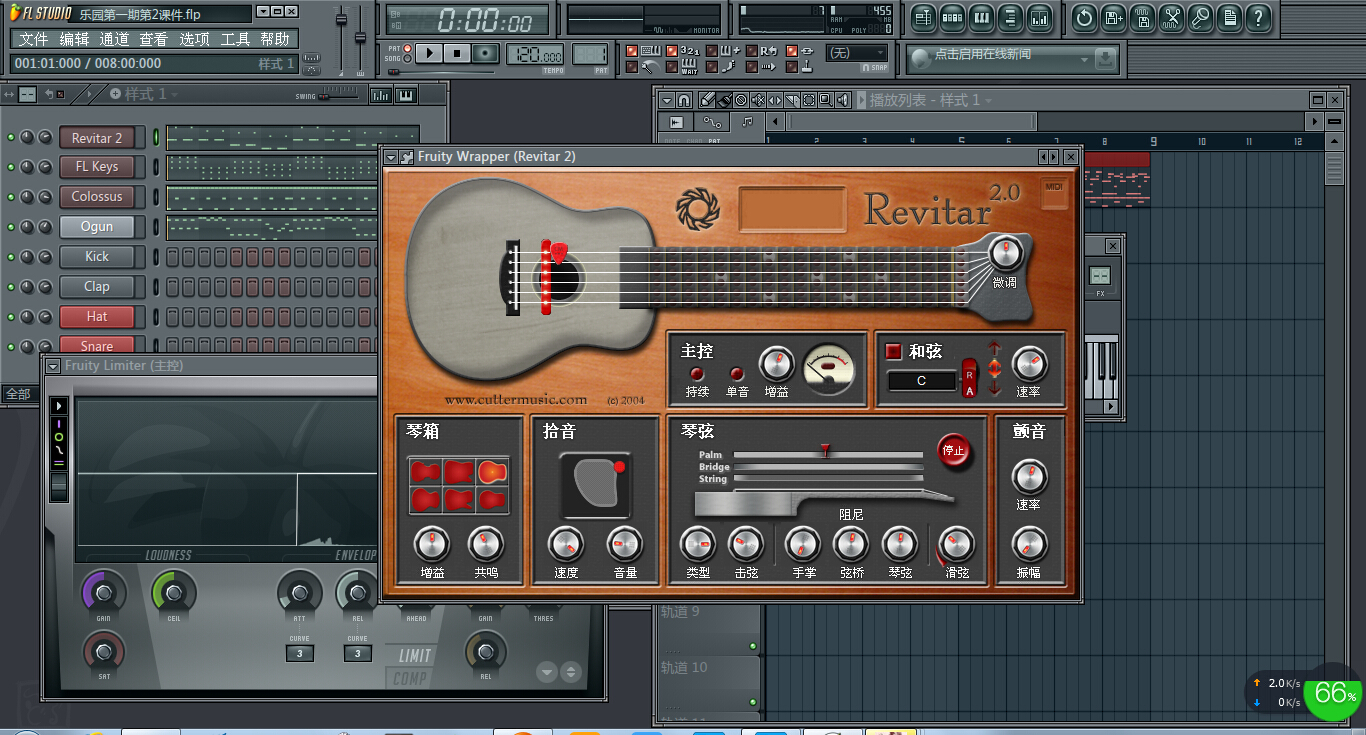
Task: Open the 文件 menu
Action: point(33,39)
